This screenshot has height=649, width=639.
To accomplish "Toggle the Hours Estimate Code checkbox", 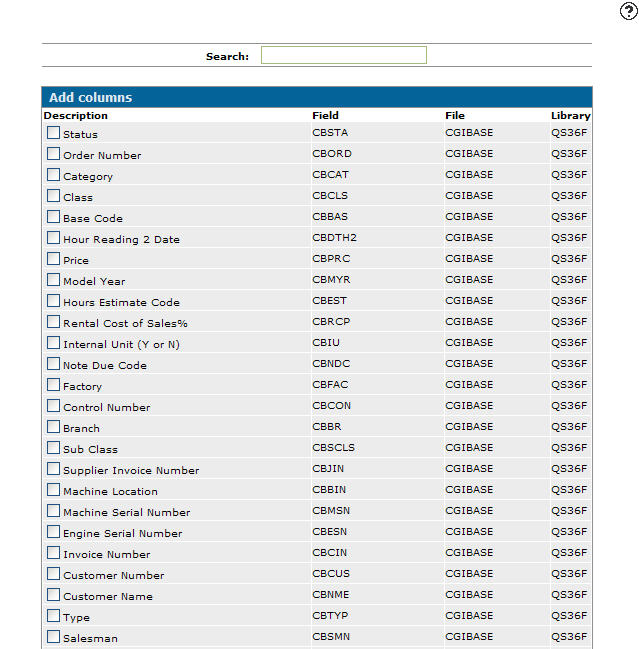I will click(x=53, y=300).
